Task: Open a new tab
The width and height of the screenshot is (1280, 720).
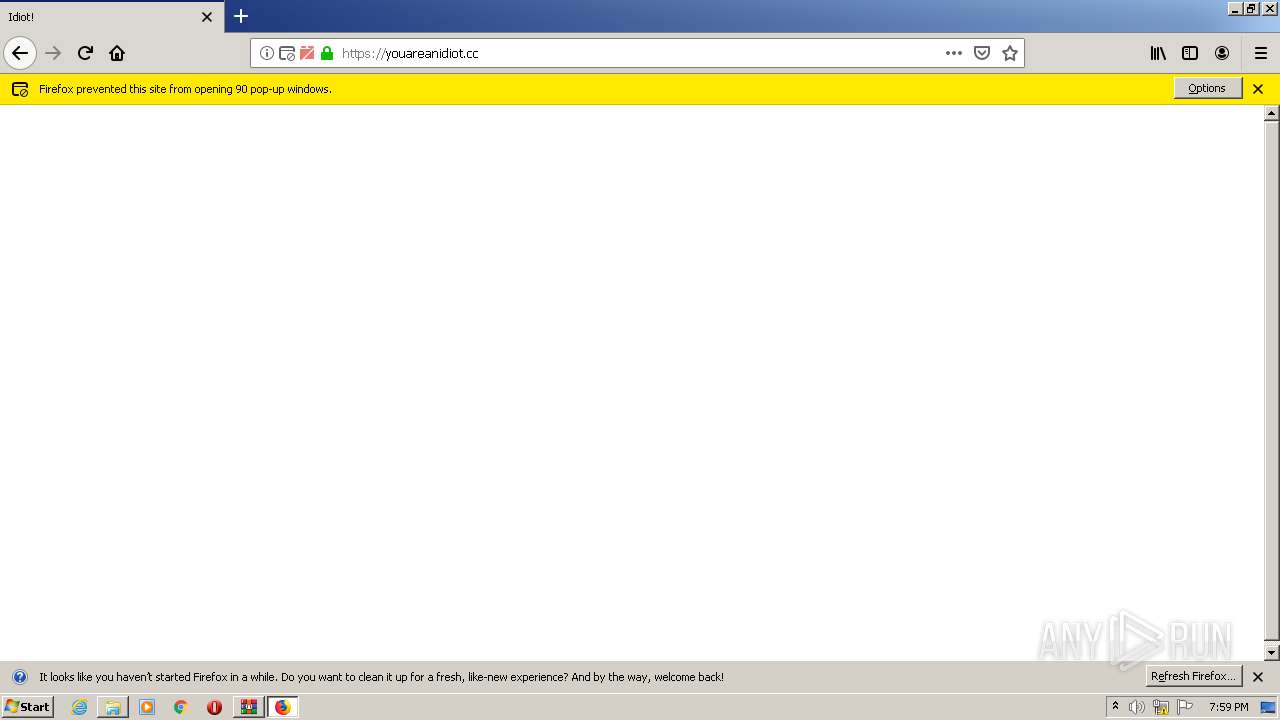Action: pyautogui.click(x=241, y=16)
